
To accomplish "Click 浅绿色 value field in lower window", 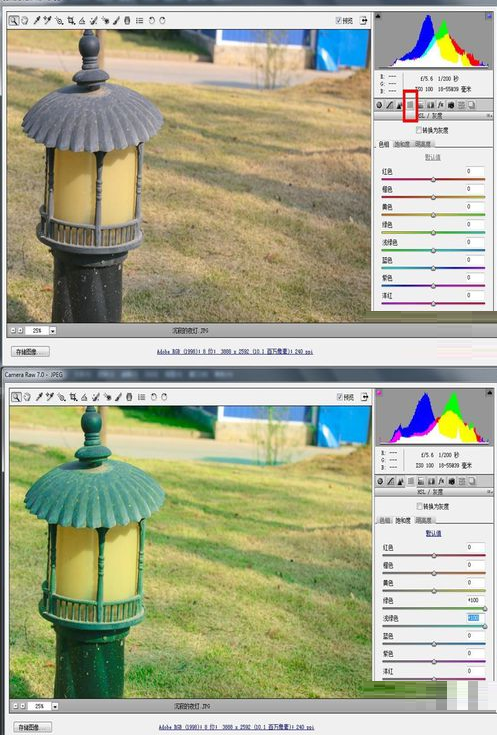I will [475, 618].
